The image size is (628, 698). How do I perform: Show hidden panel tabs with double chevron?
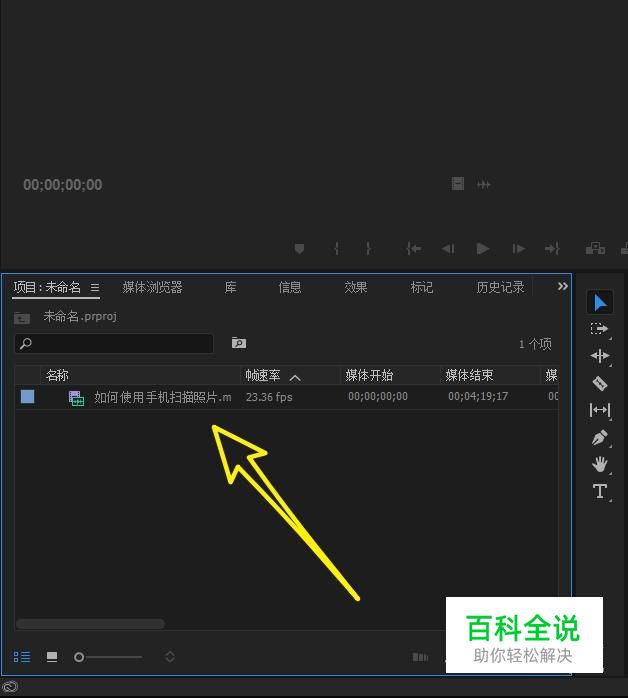click(563, 286)
